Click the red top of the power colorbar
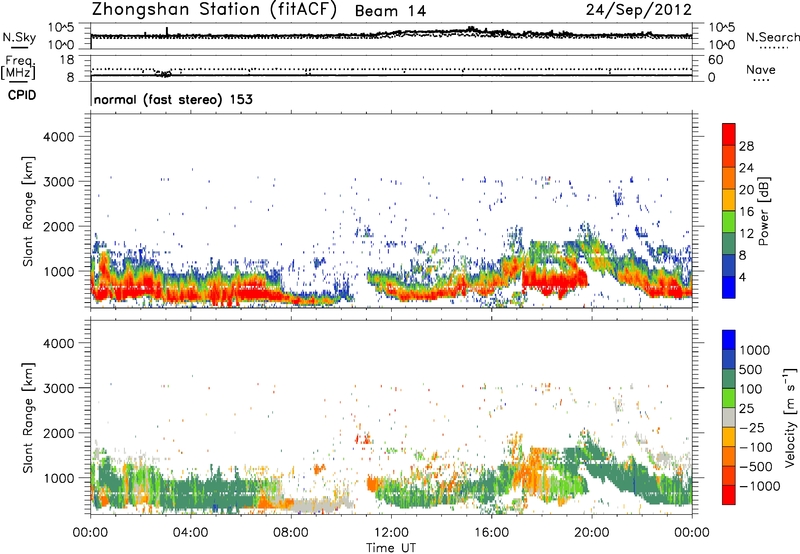800x554 pixels. pos(729,134)
